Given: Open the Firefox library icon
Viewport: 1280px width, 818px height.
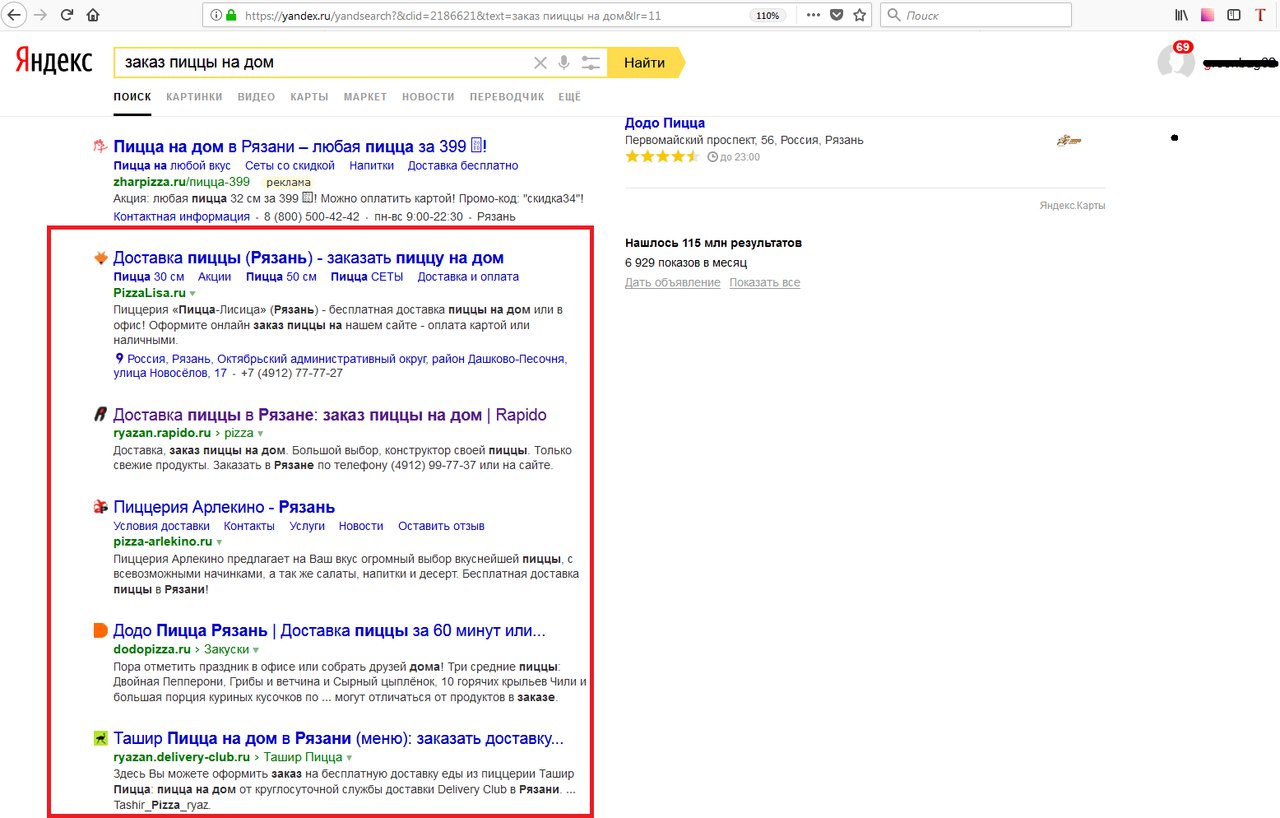Looking at the screenshot, I should pos(1182,15).
